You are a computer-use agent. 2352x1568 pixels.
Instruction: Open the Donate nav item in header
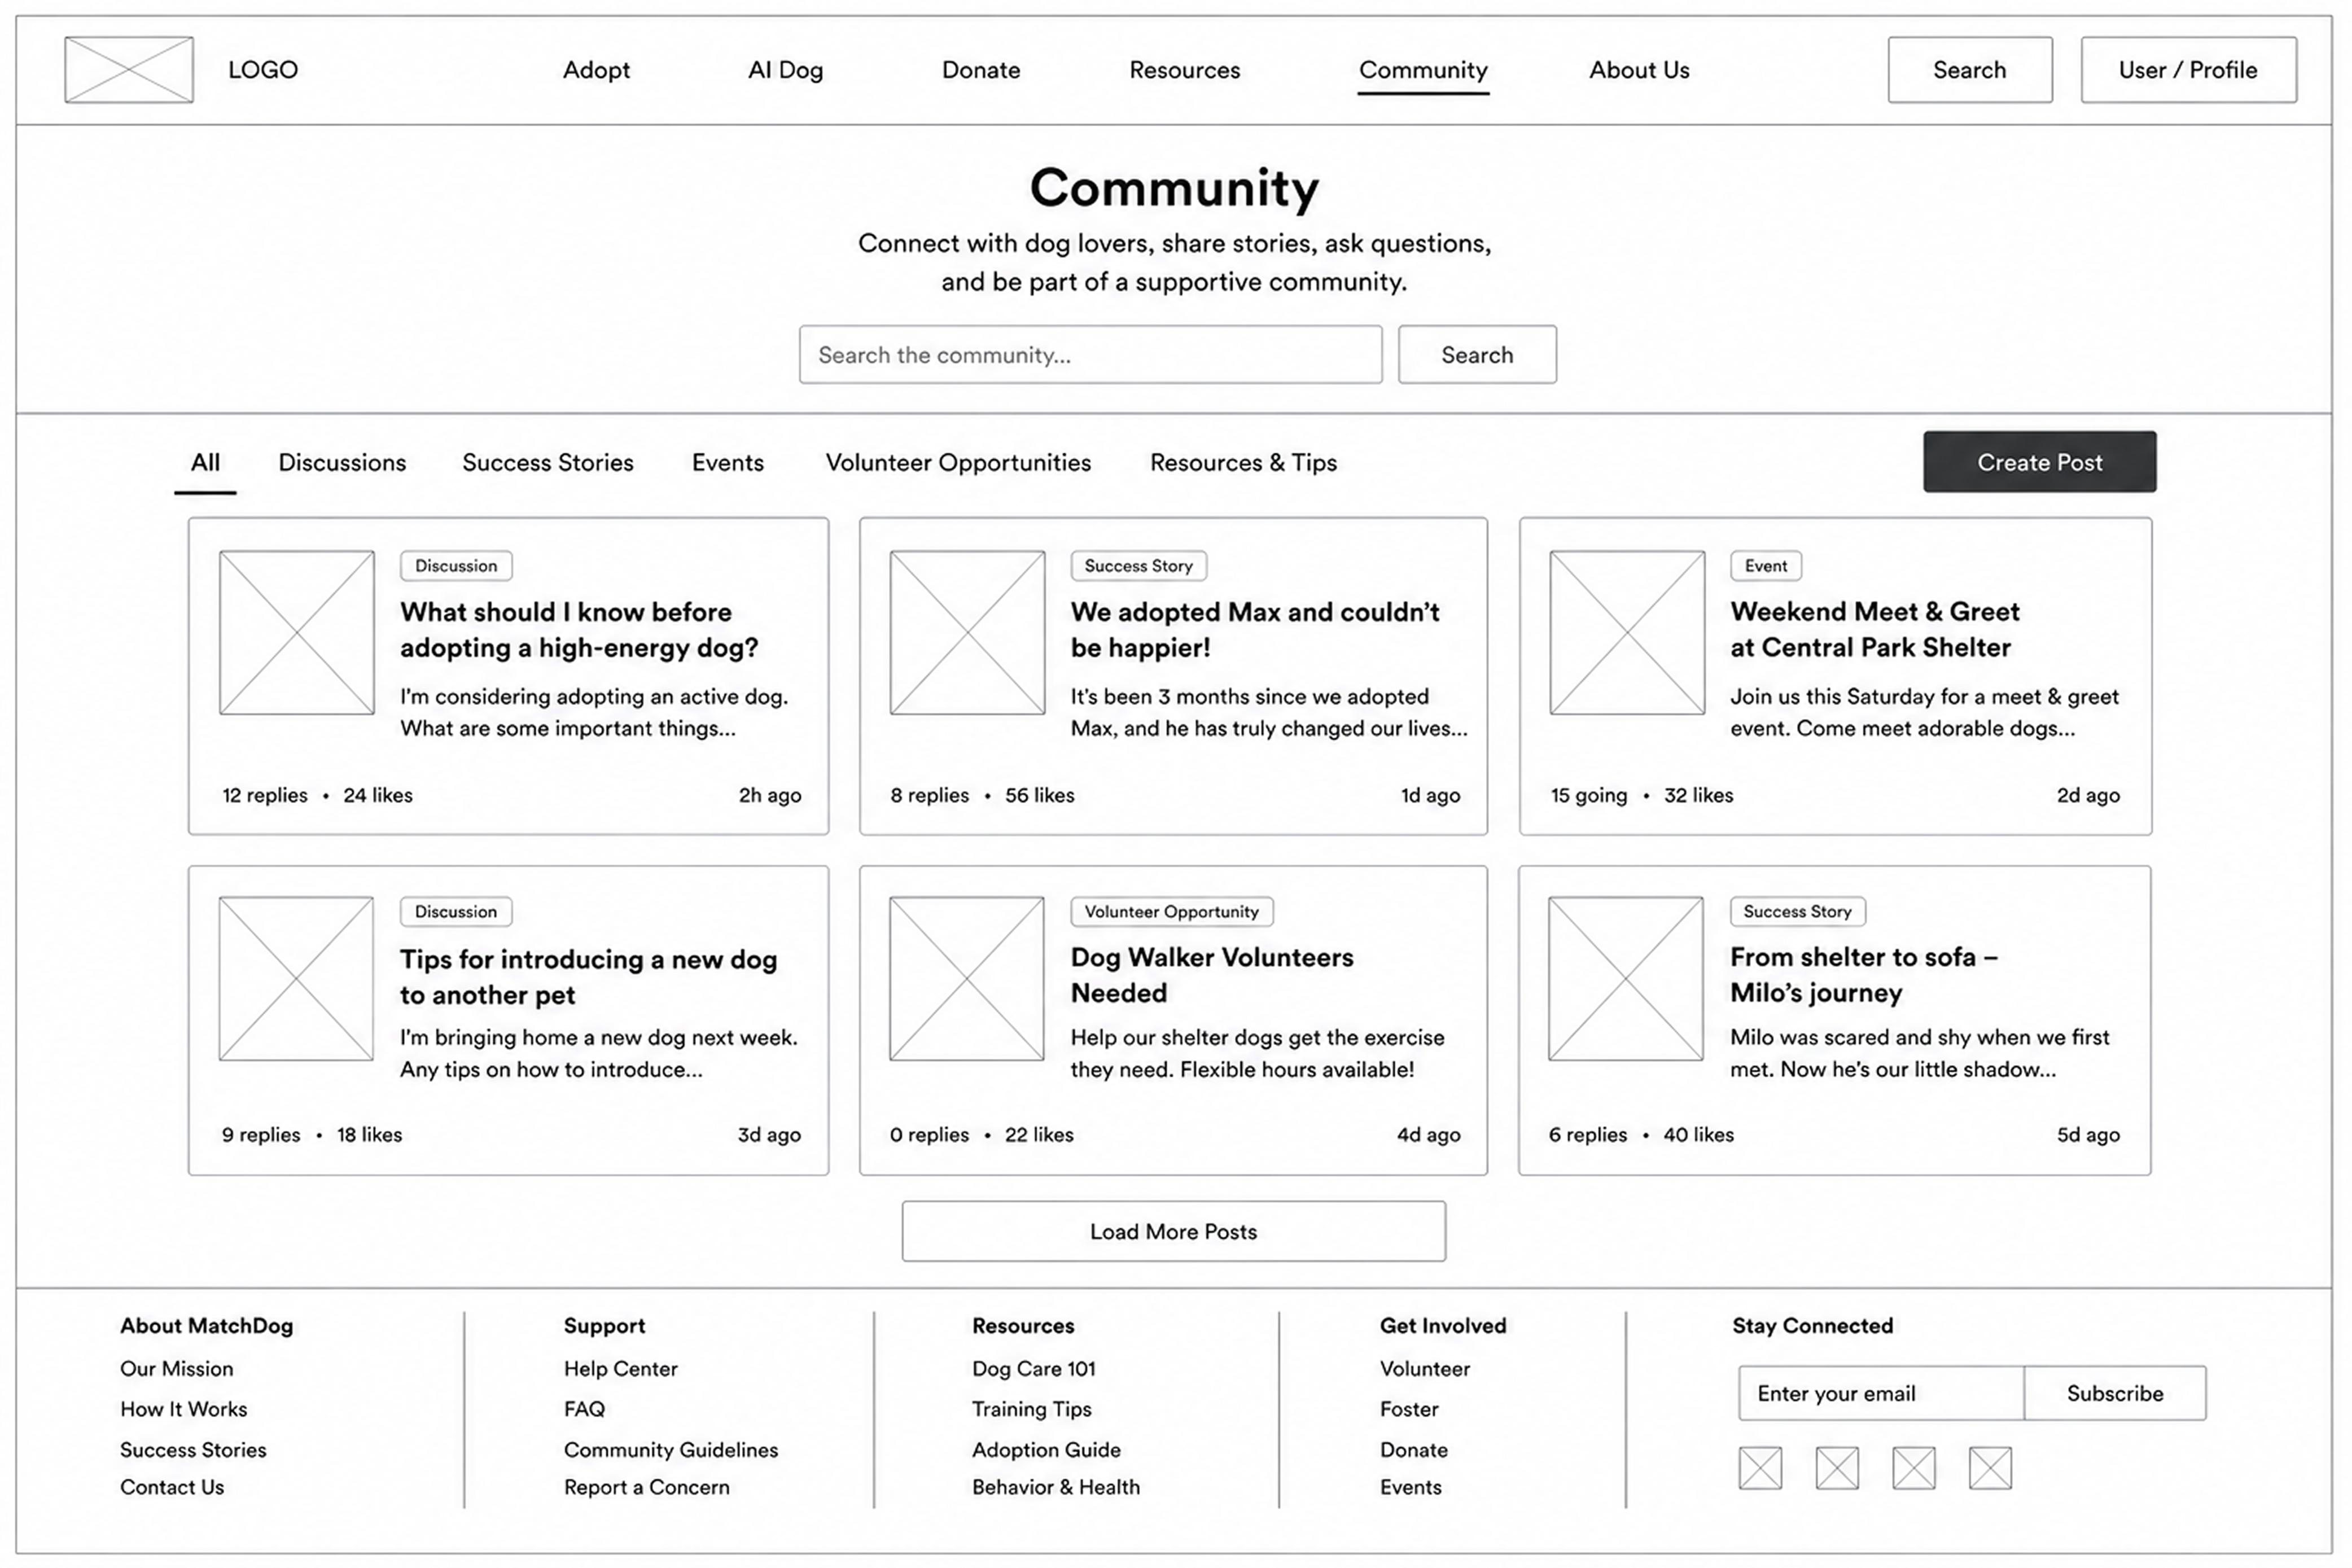tap(981, 70)
